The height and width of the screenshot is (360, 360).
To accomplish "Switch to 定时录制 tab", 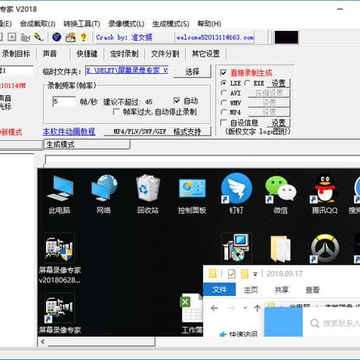I will tap(124, 54).
